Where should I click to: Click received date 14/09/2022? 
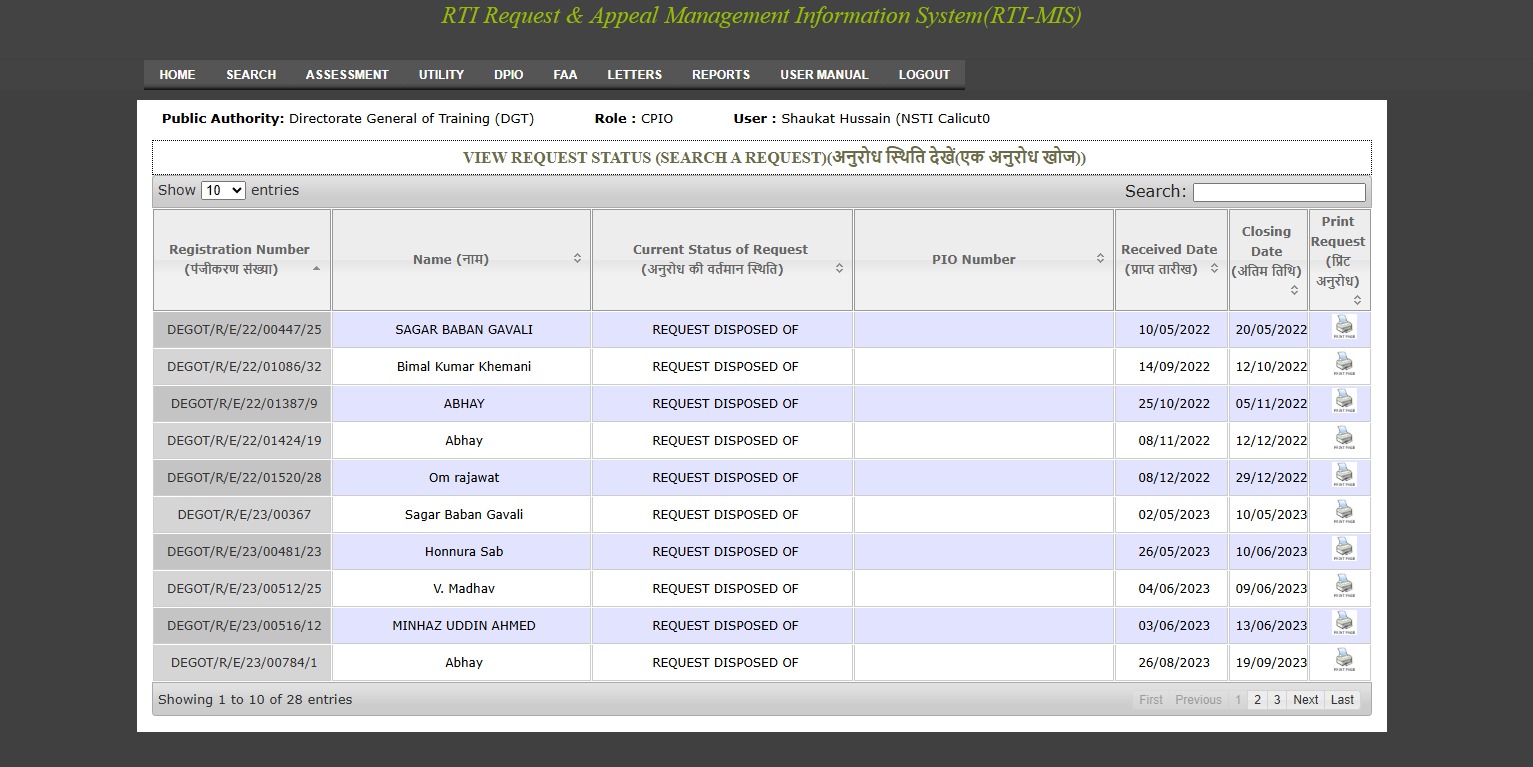point(1174,366)
